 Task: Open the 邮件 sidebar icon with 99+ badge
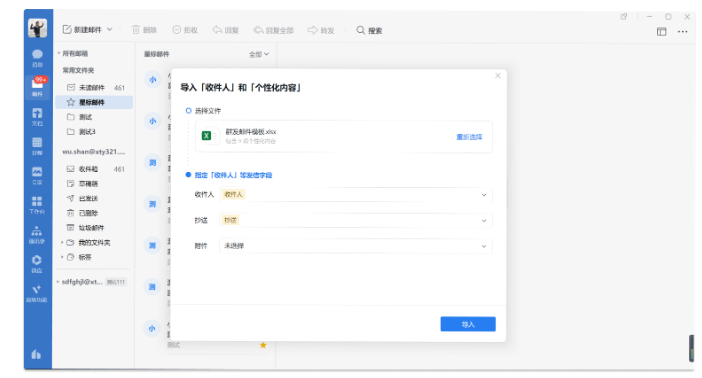(x=37, y=87)
